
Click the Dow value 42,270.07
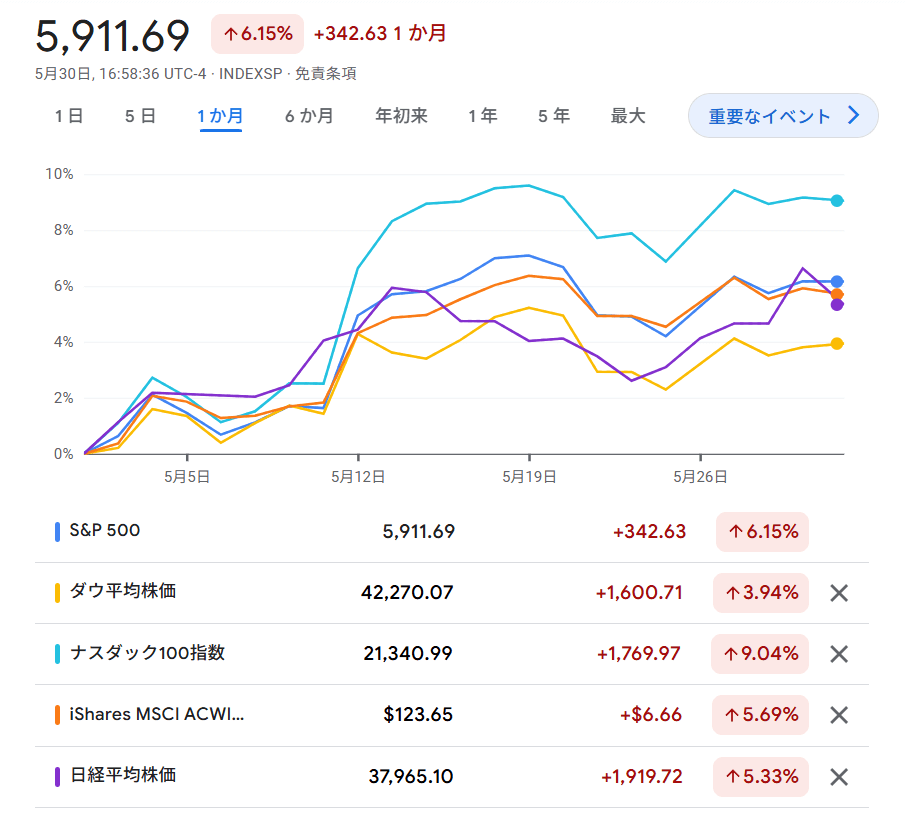tap(407, 593)
